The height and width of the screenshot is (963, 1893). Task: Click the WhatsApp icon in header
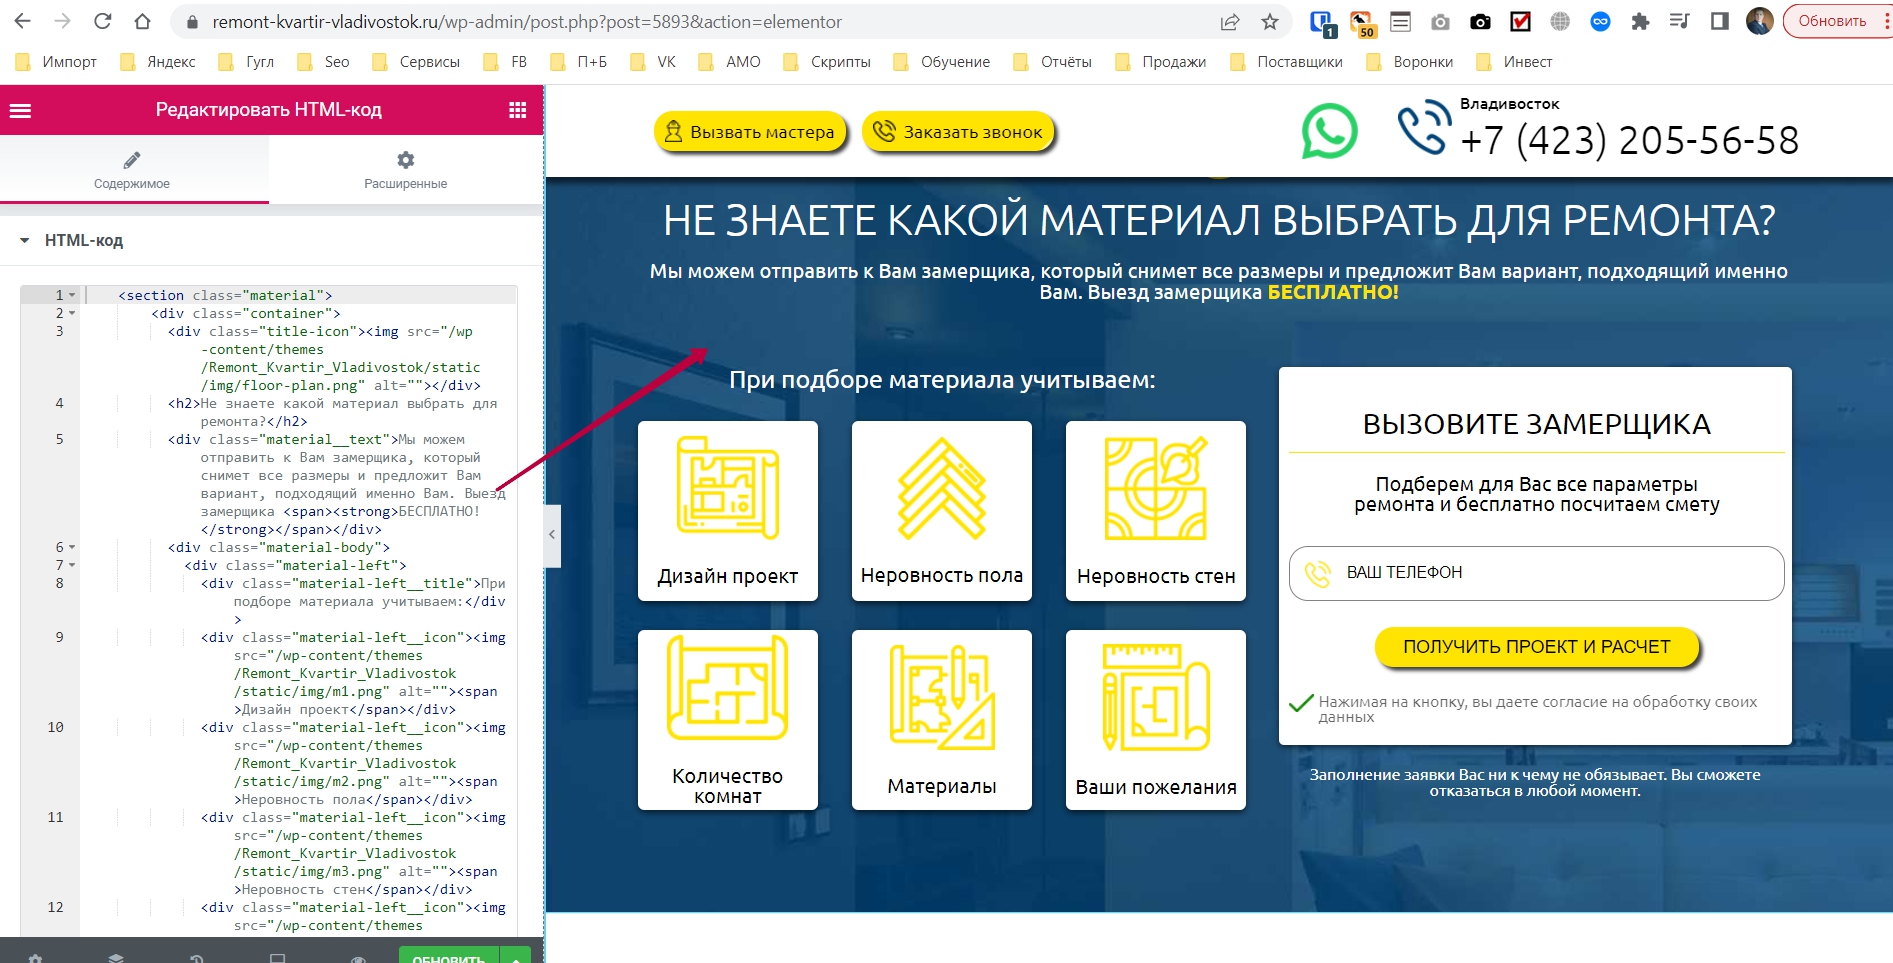pos(1329,132)
